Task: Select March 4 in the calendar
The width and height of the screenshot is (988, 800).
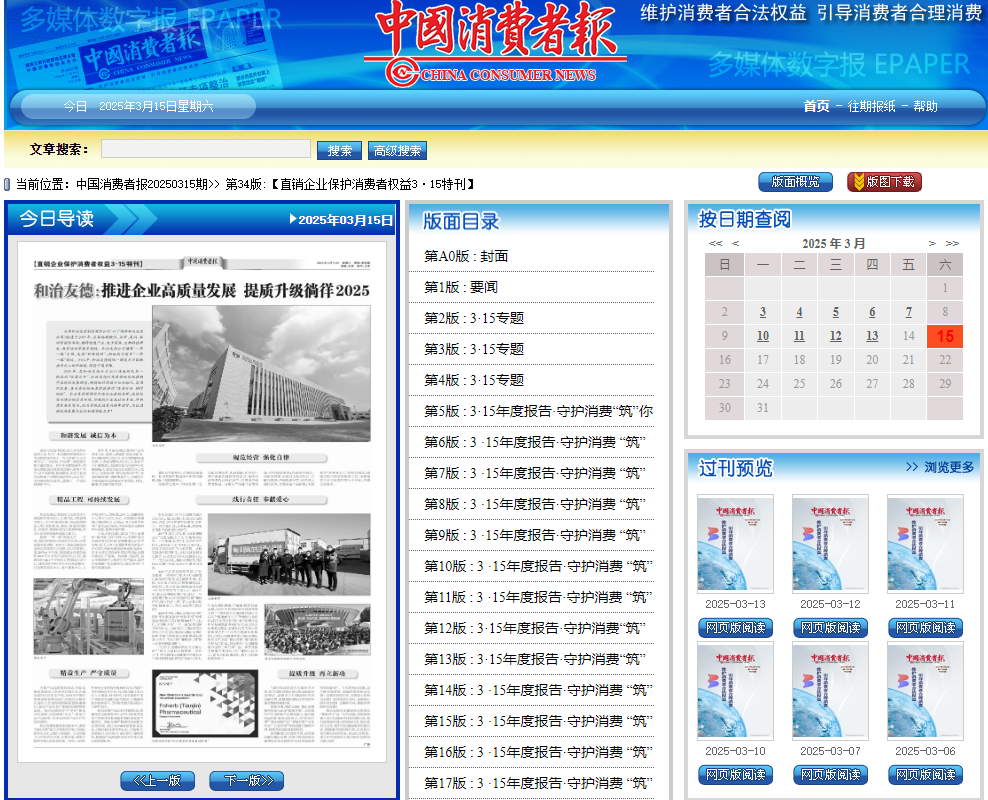Action: [x=799, y=312]
